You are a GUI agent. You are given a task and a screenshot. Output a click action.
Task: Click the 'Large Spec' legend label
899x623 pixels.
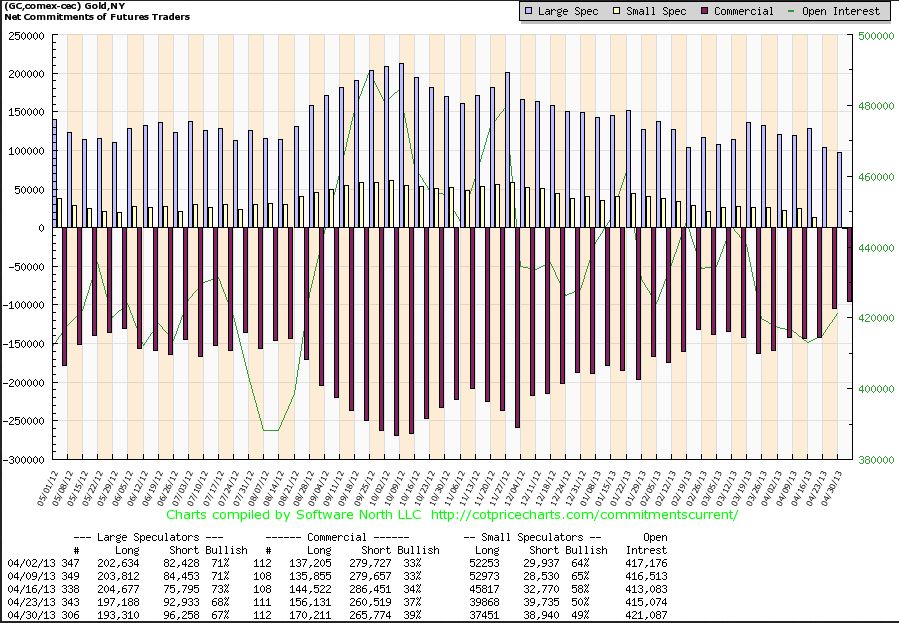tap(568, 11)
